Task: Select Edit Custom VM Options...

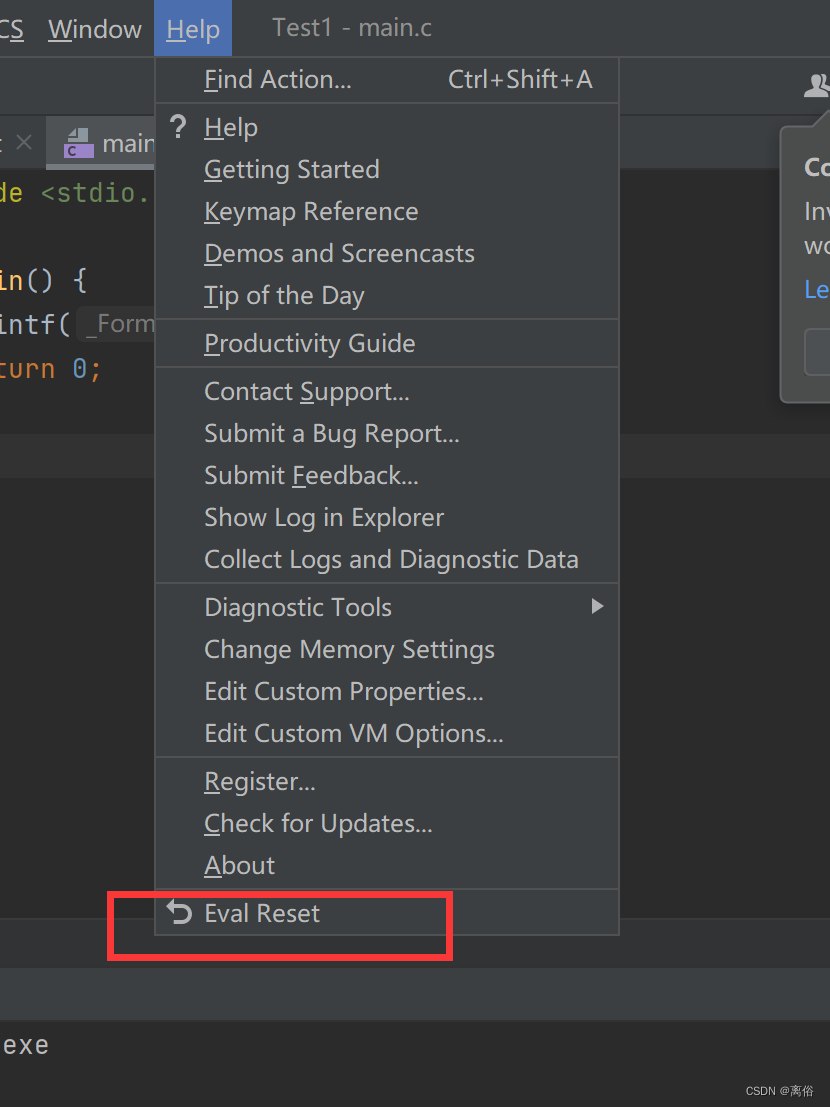Action: pos(387,734)
